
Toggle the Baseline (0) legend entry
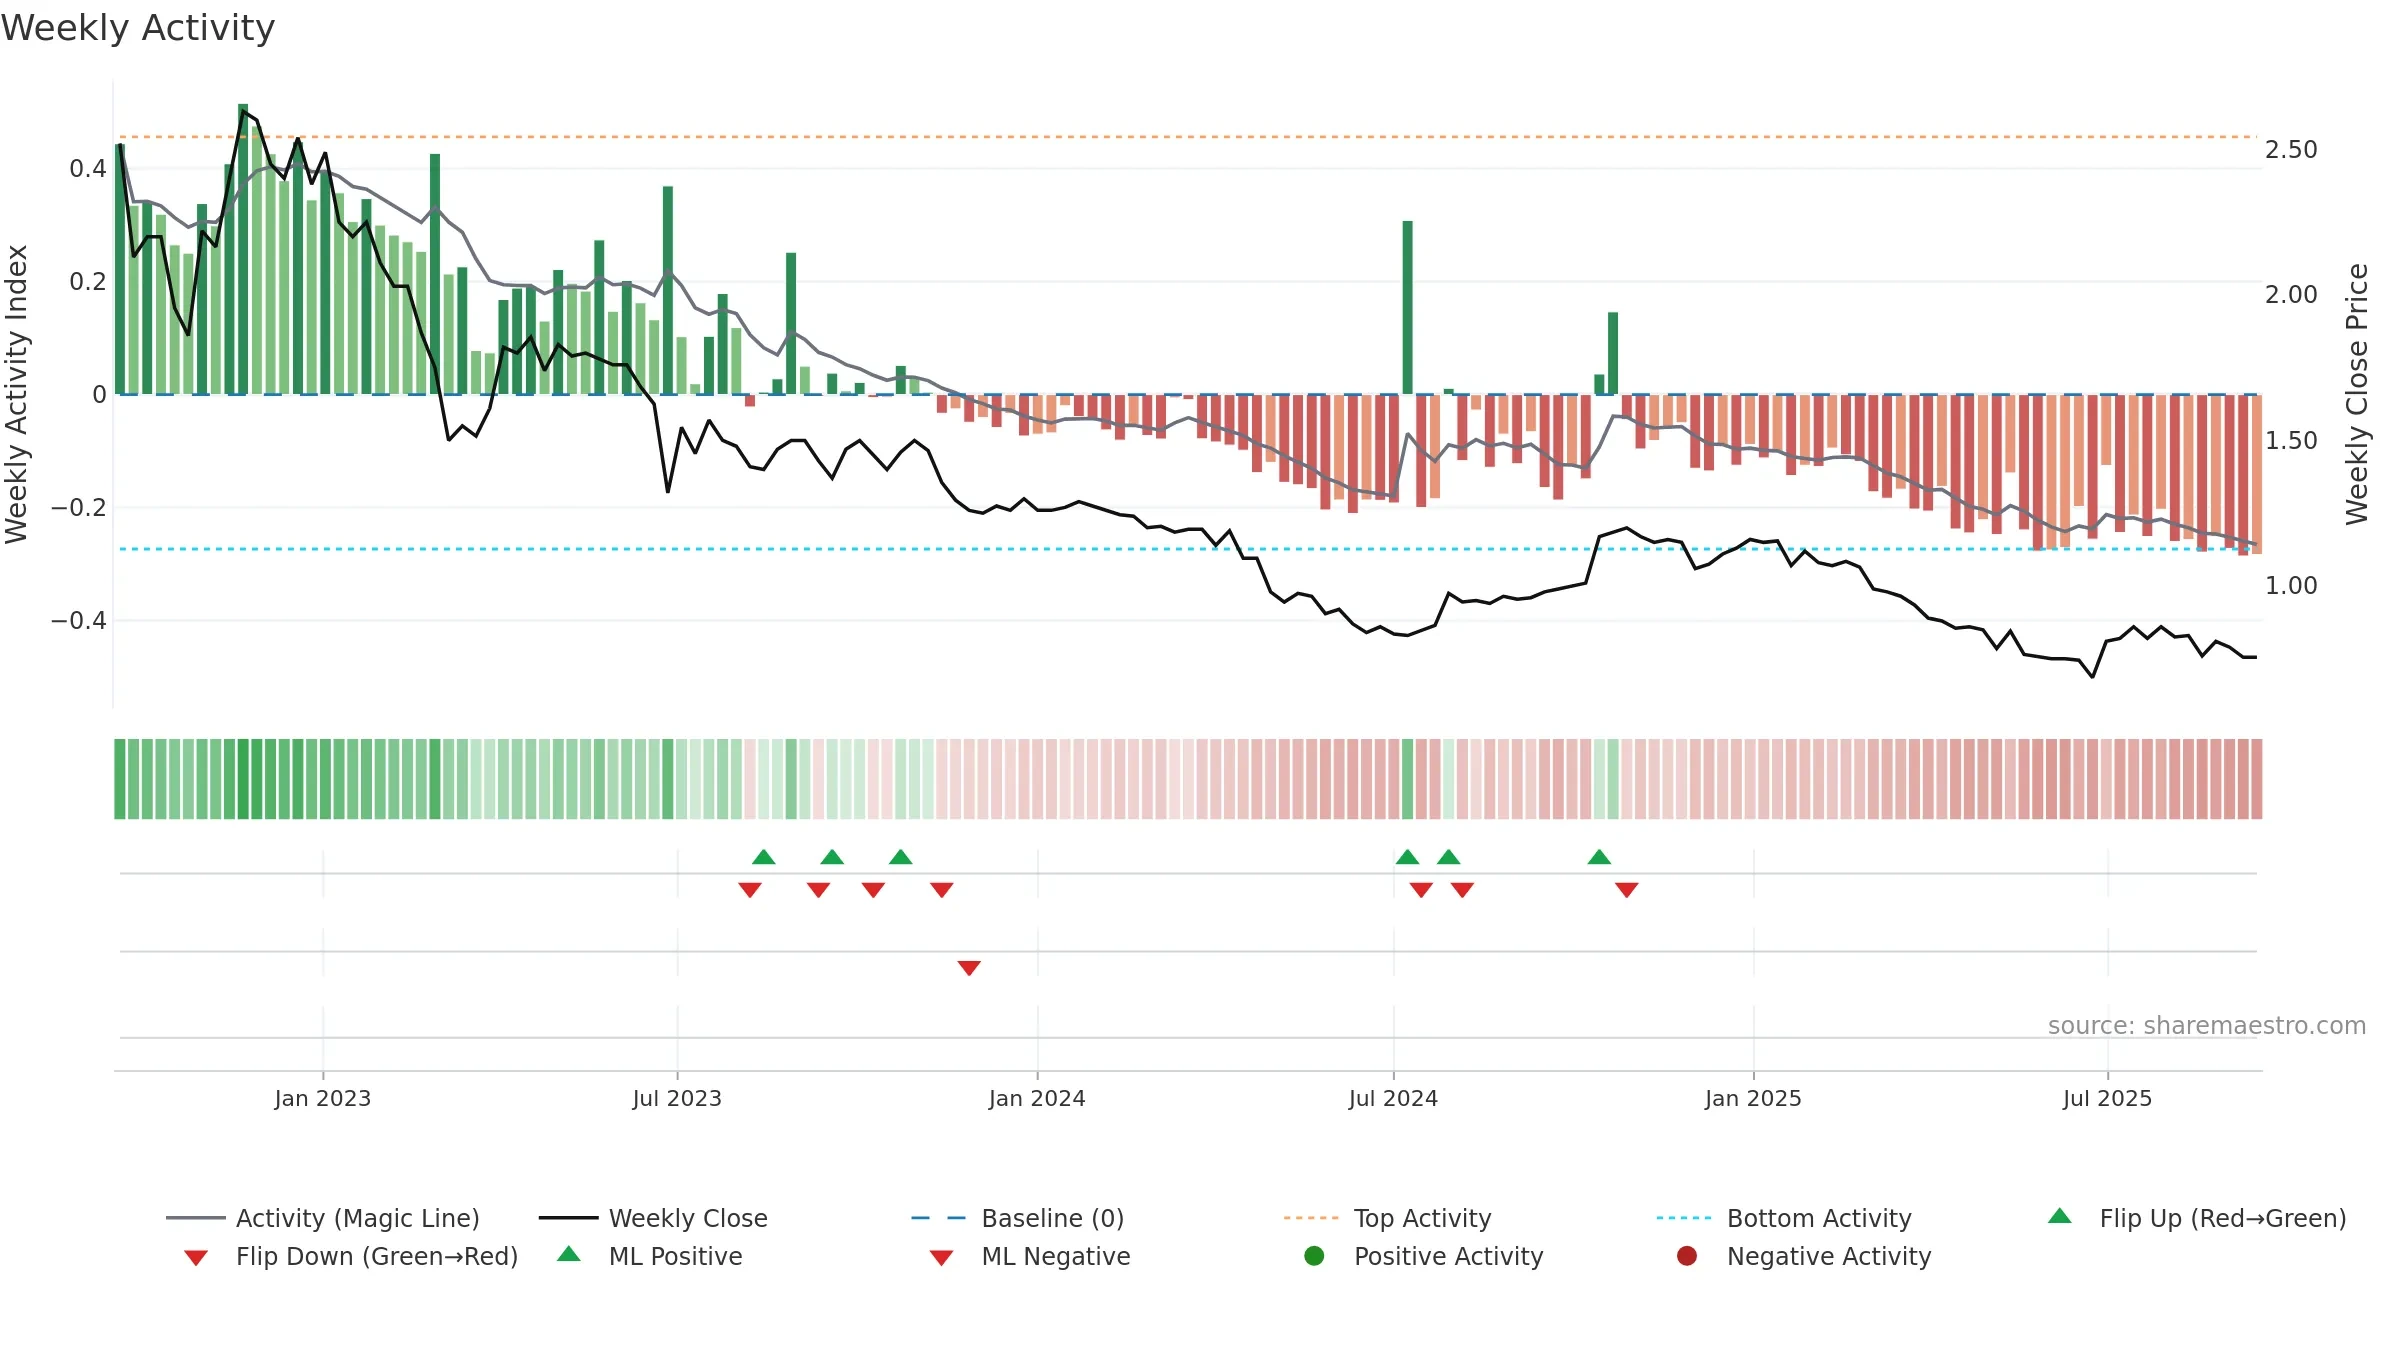coord(1018,1218)
